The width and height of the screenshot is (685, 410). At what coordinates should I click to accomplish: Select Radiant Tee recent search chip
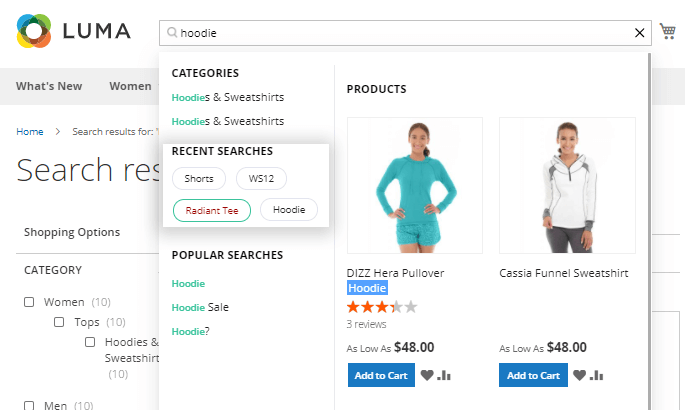(211, 210)
